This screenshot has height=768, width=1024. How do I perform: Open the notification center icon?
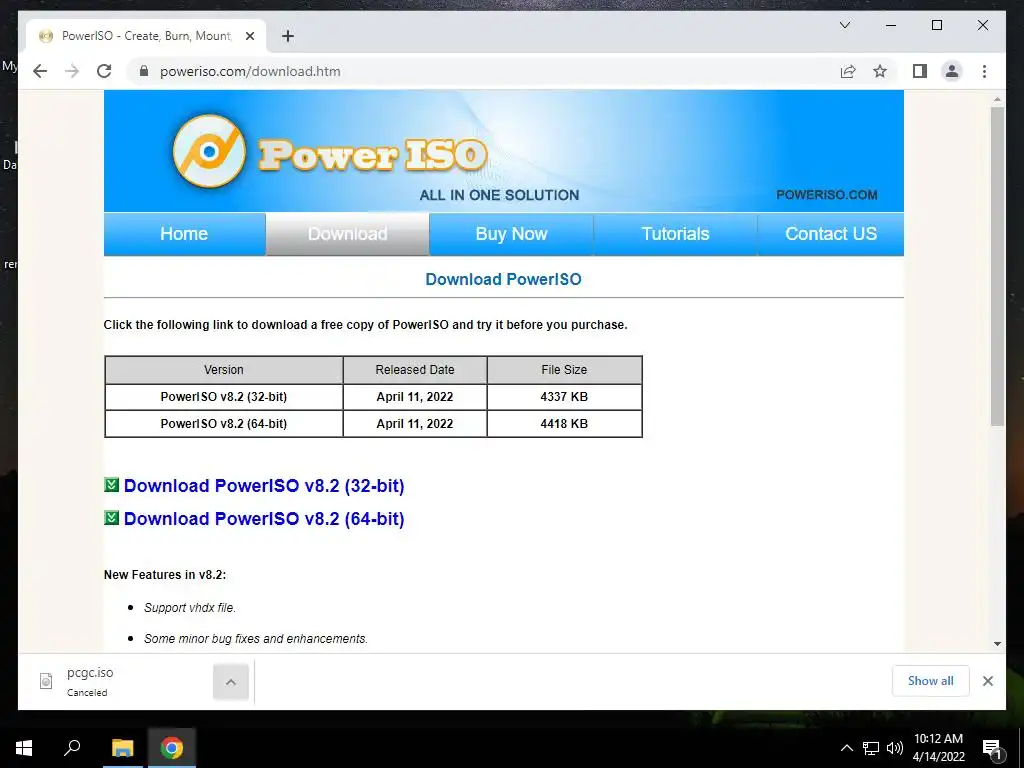point(992,748)
